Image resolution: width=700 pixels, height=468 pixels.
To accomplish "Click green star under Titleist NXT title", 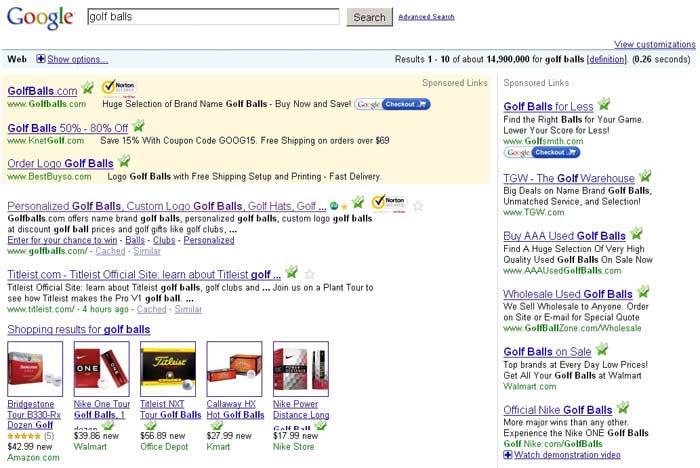I will tap(150, 425).
